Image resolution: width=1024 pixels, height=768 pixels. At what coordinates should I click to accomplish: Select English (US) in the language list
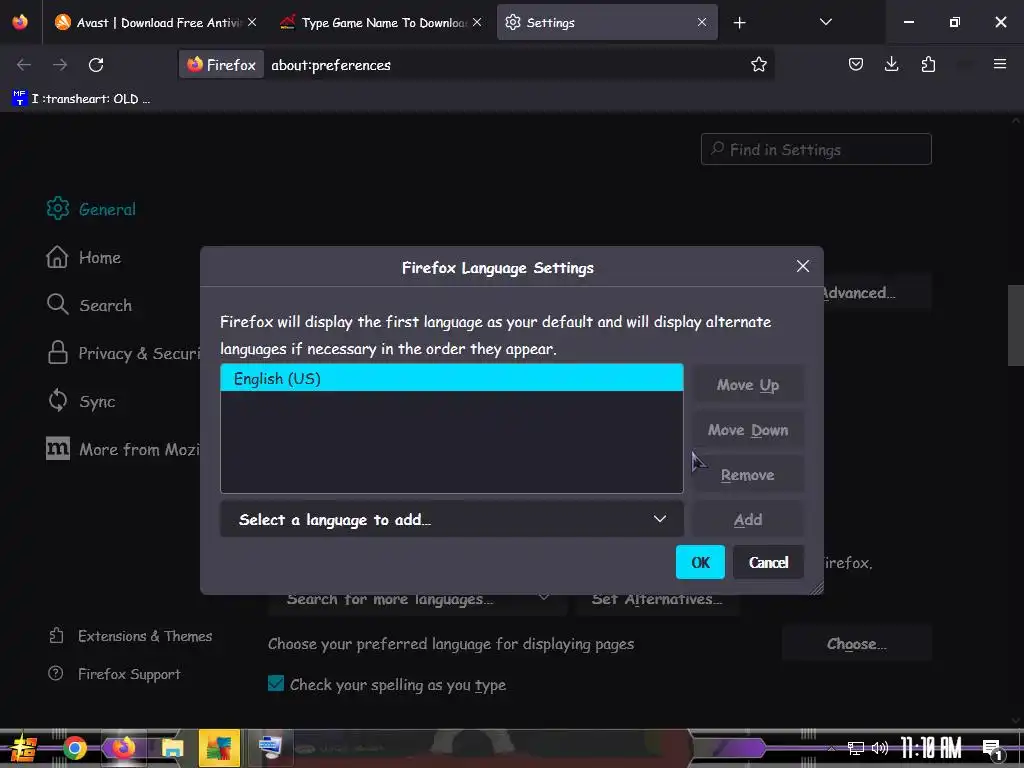pos(452,379)
